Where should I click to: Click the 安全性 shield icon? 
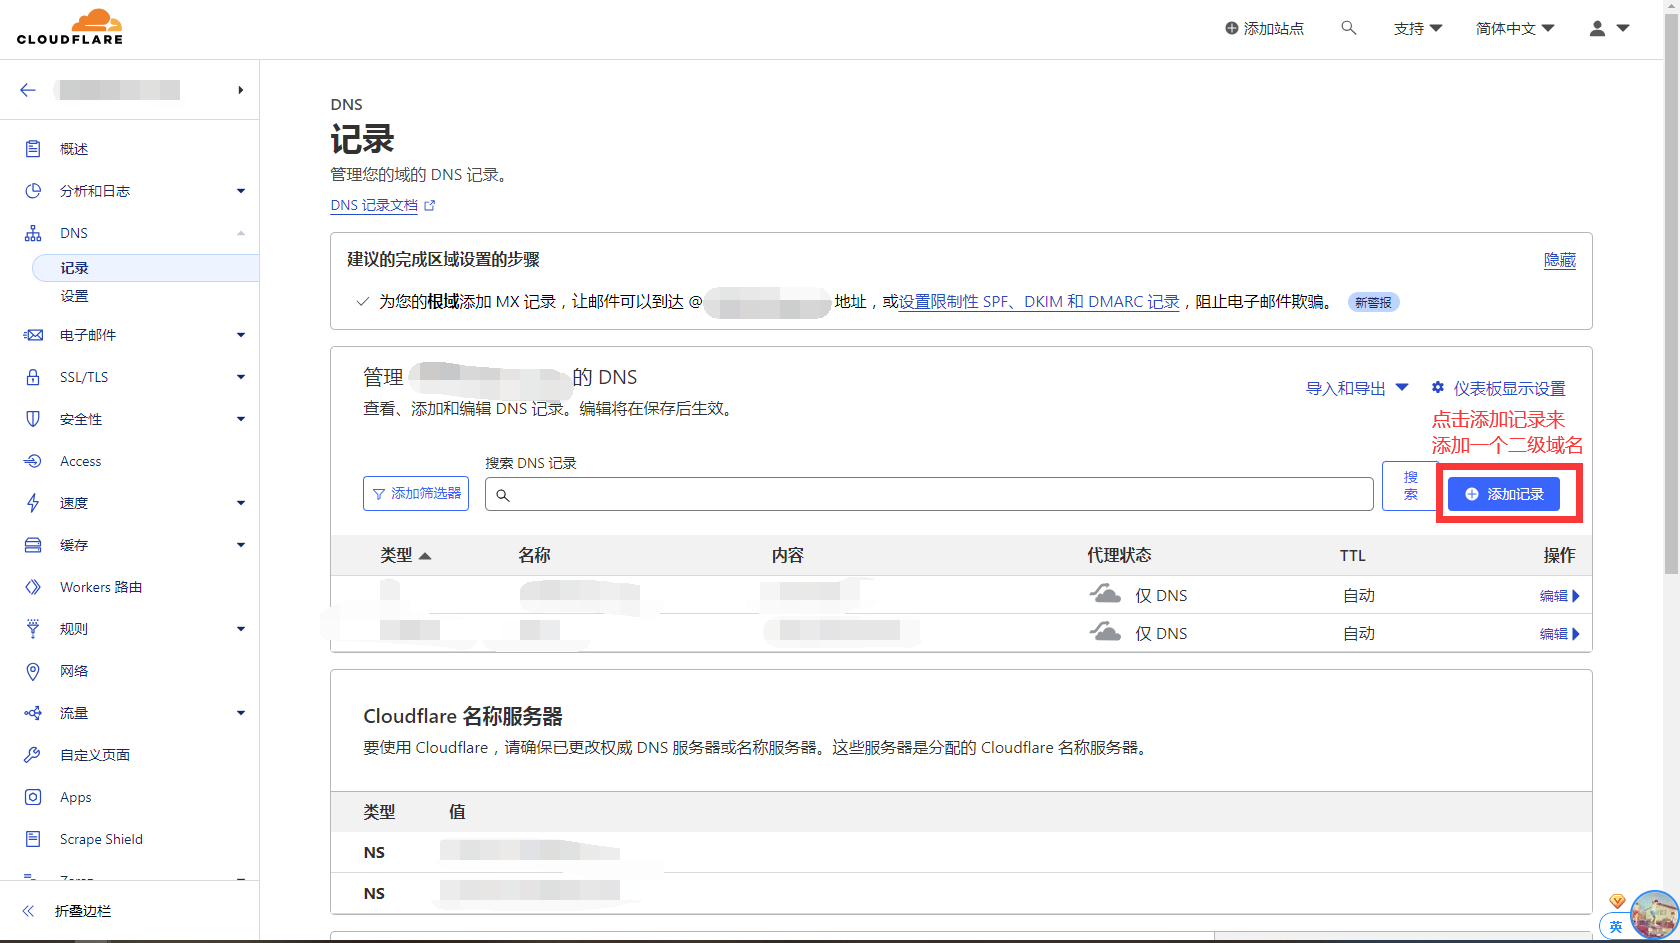click(33, 419)
